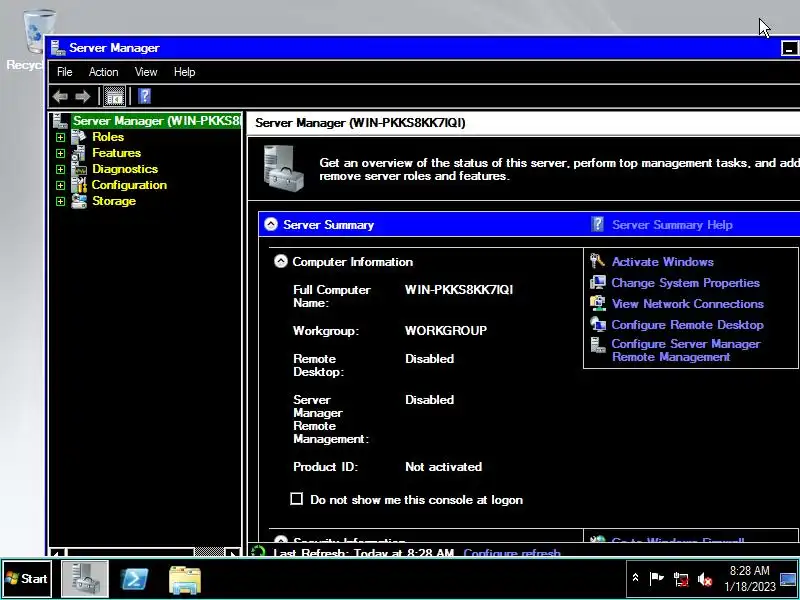
Task: Click the muted speaker tray icon
Action: click(705, 579)
